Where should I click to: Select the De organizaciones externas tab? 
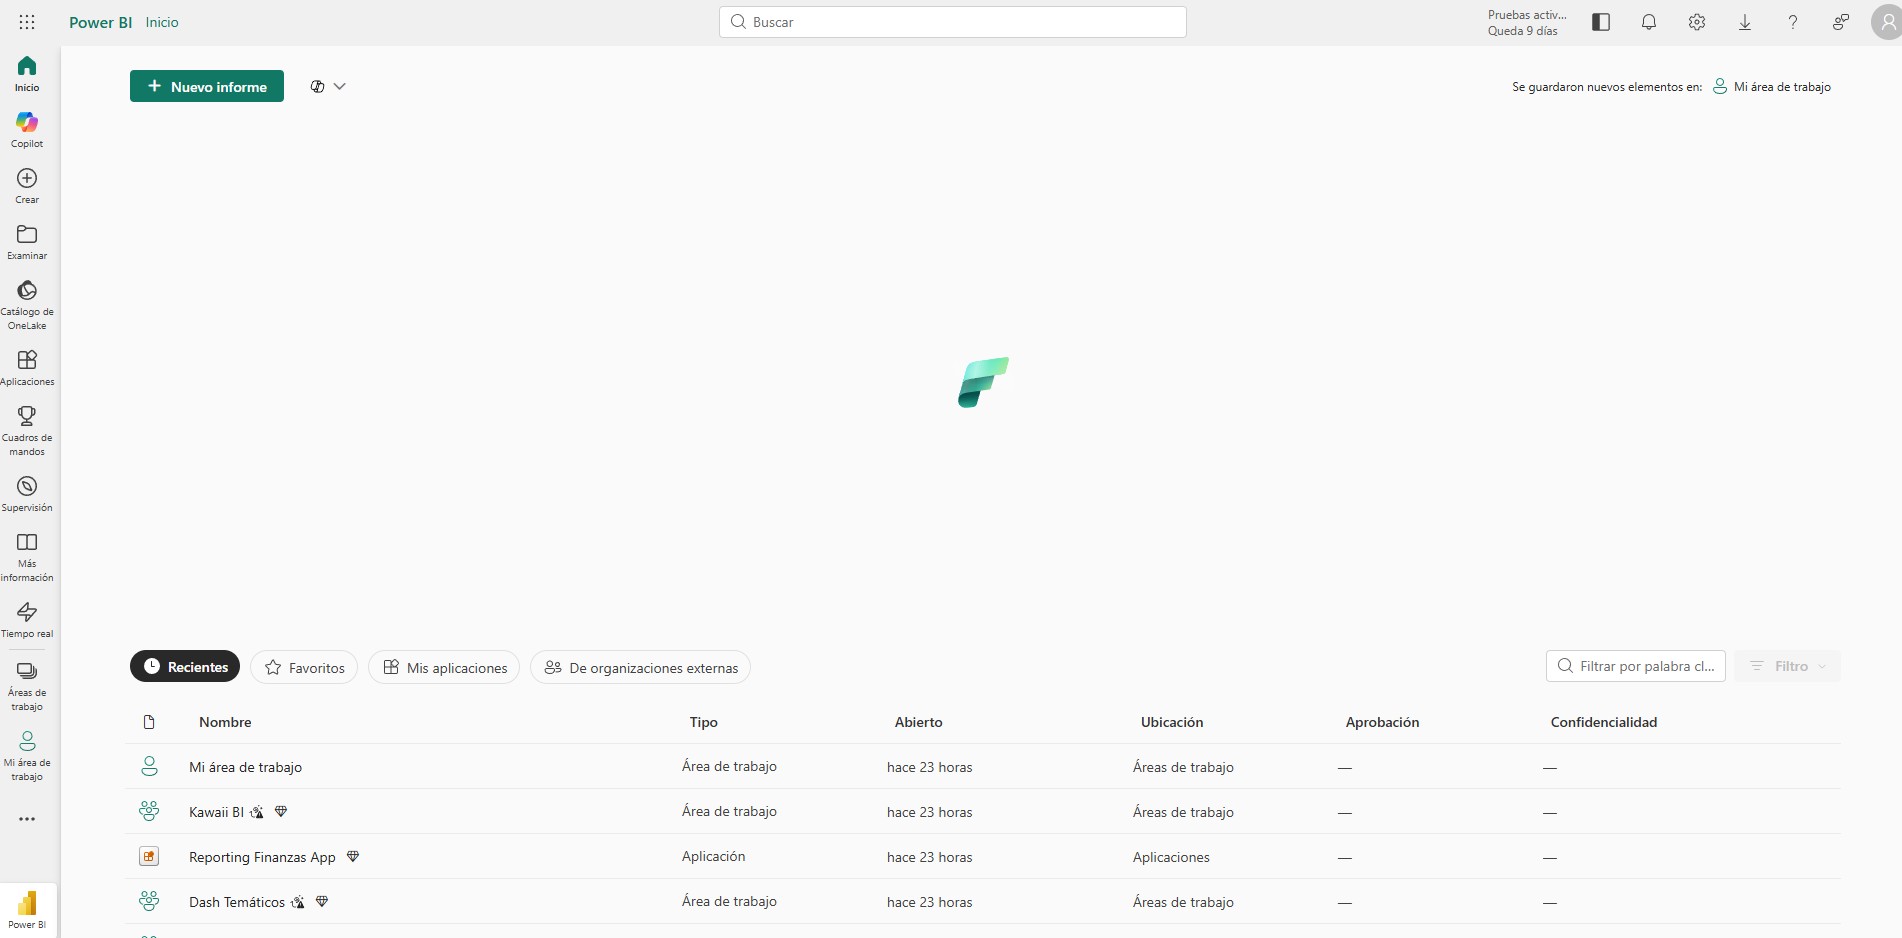[640, 667]
